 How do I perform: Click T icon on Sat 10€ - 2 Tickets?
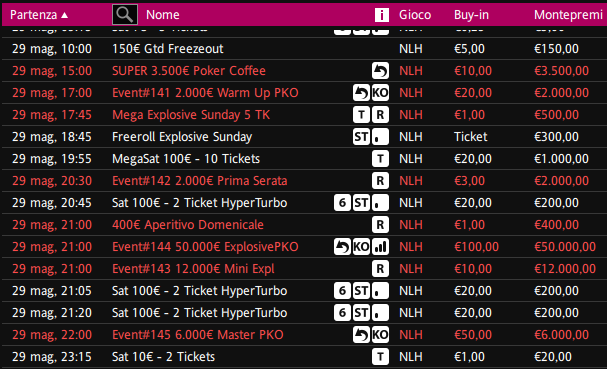(x=380, y=357)
